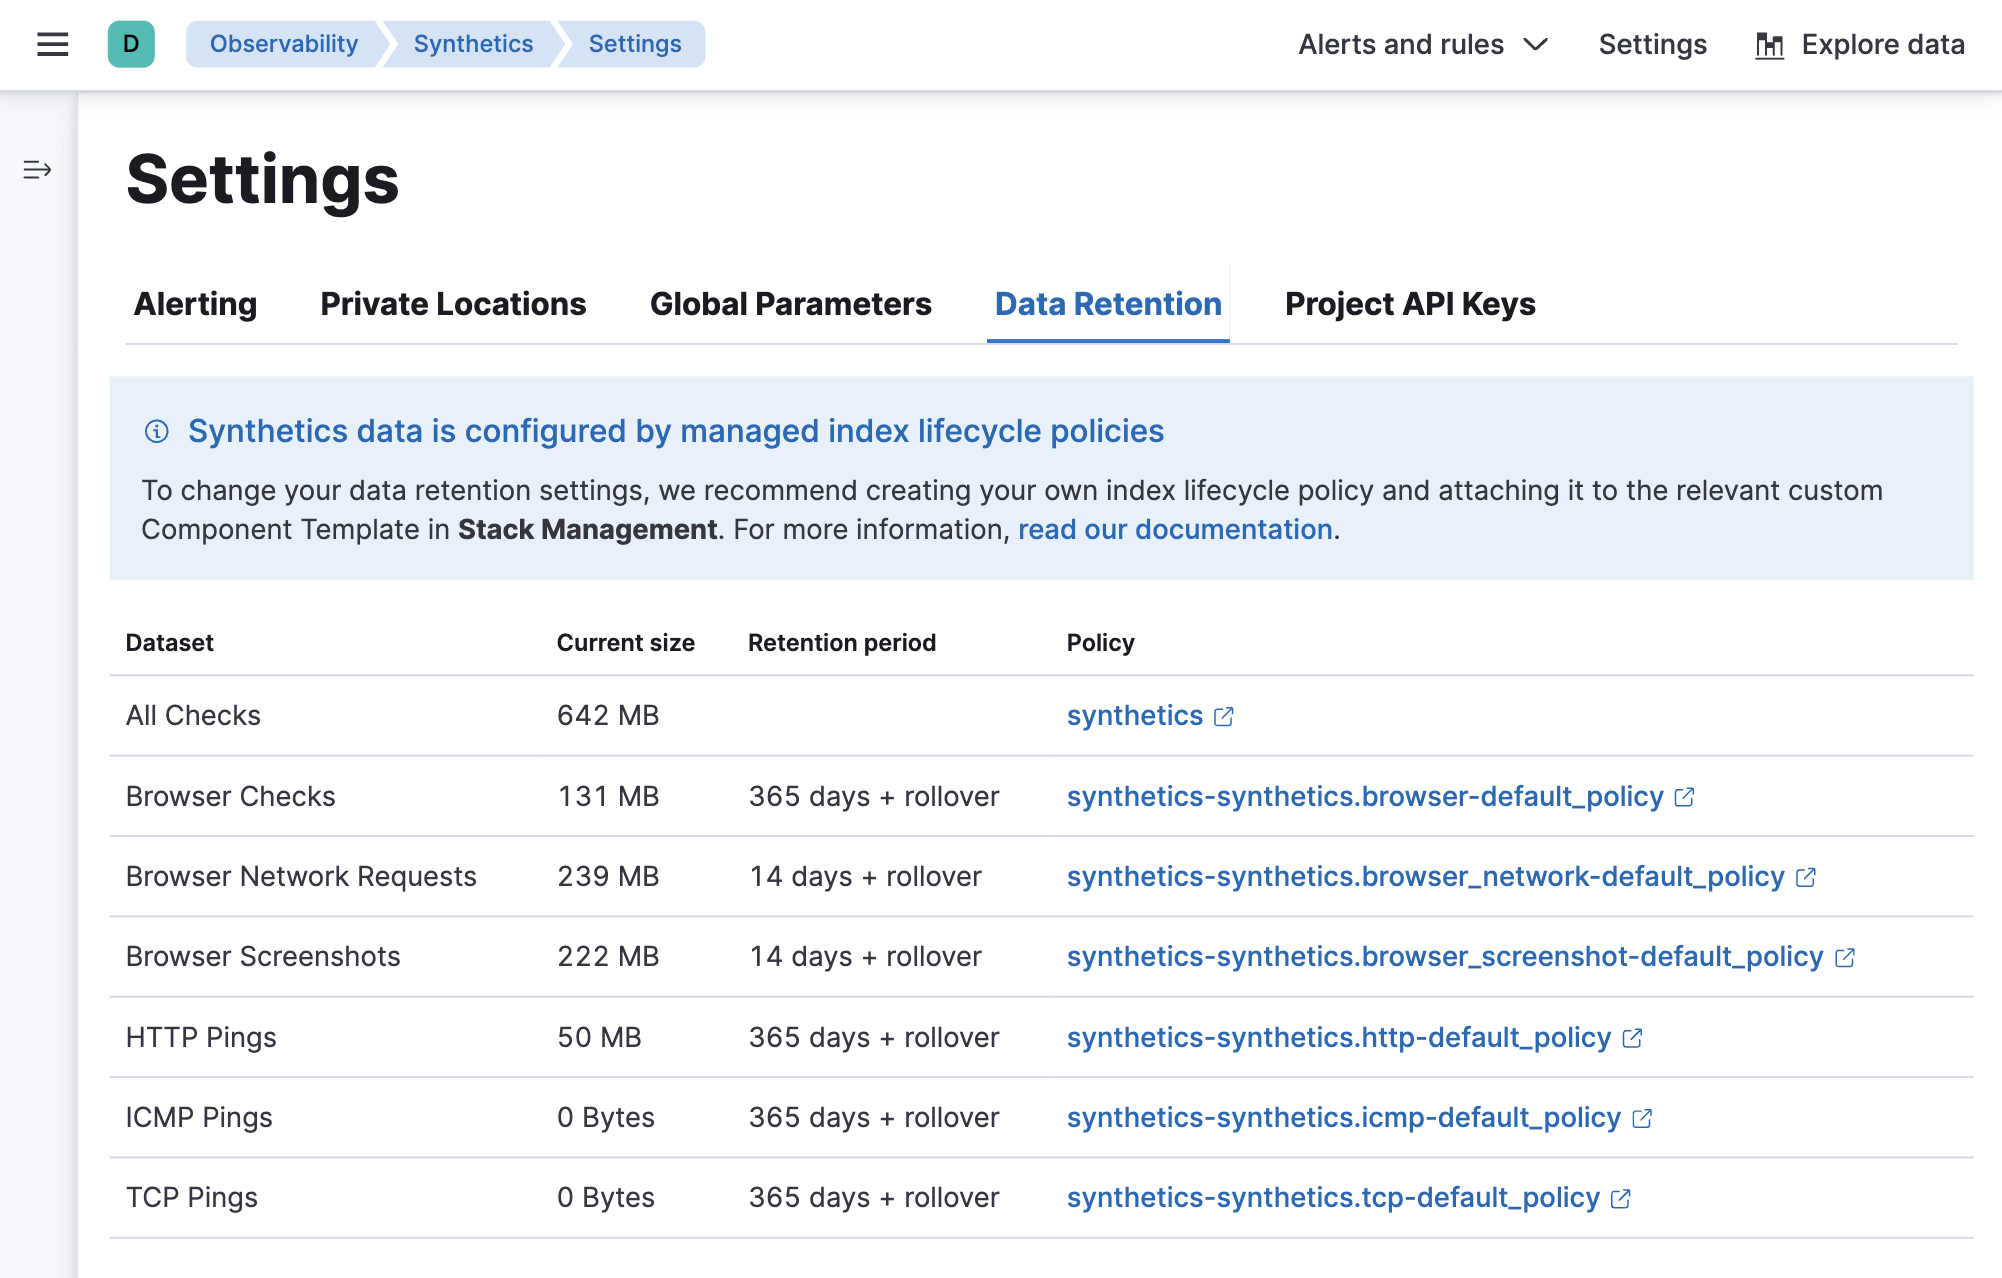This screenshot has width=2002, height=1278.
Task: Open Explore data via its chart icon
Action: pyautogui.click(x=1770, y=44)
